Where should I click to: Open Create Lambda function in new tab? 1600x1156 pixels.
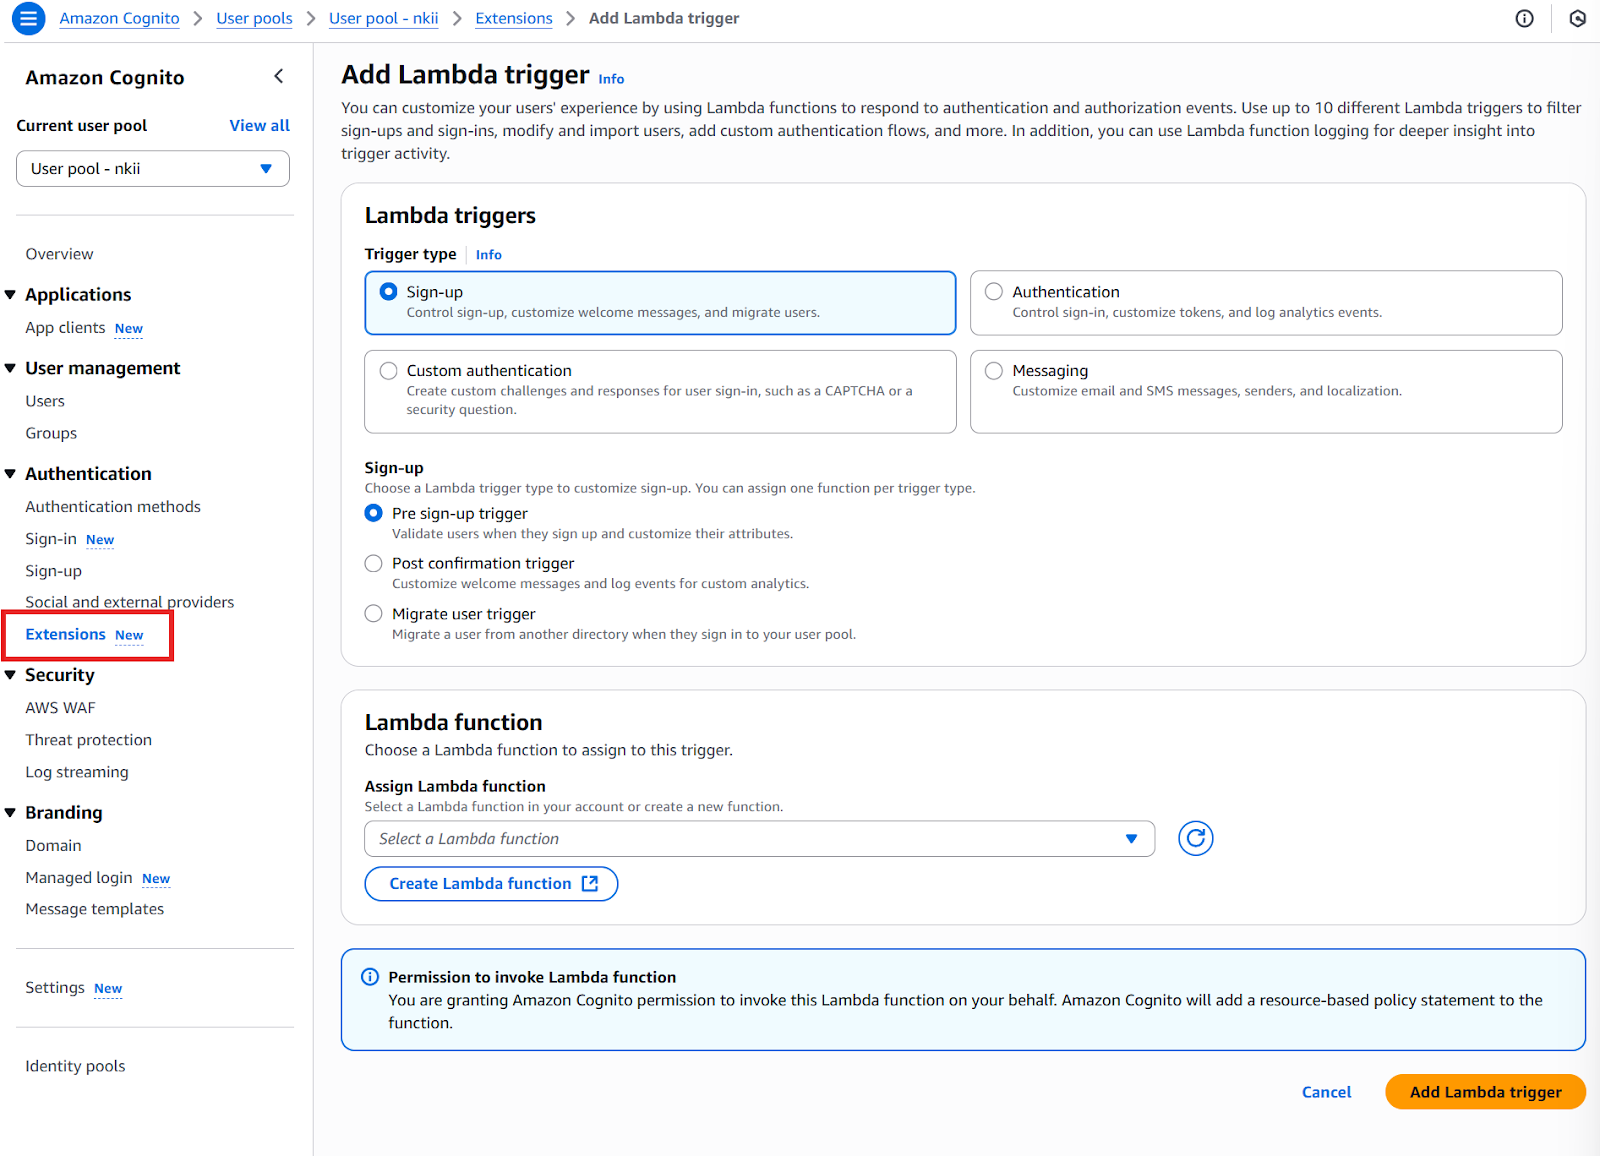click(x=490, y=883)
